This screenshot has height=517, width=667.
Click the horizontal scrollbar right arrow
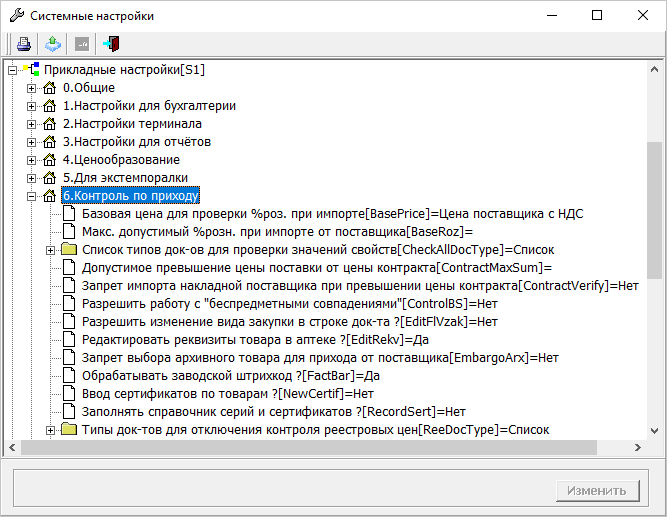[638, 448]
